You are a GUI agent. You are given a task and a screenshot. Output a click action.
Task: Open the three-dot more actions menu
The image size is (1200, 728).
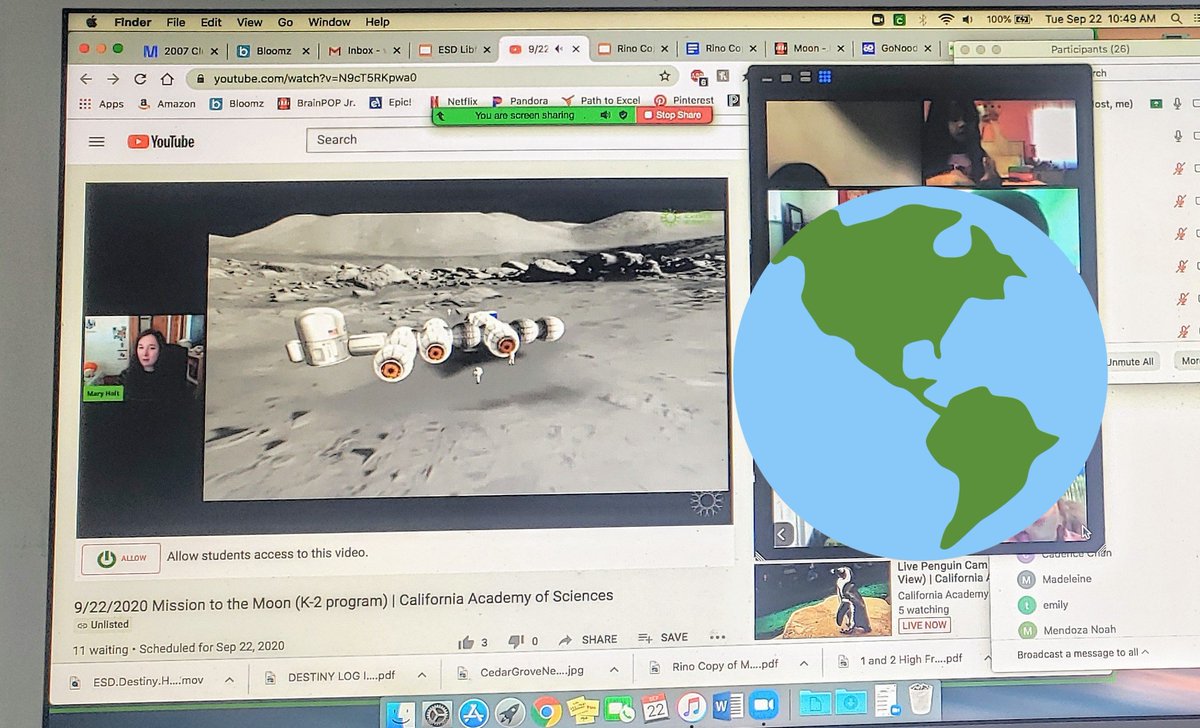pyautogui.click(x=717, y=637)
